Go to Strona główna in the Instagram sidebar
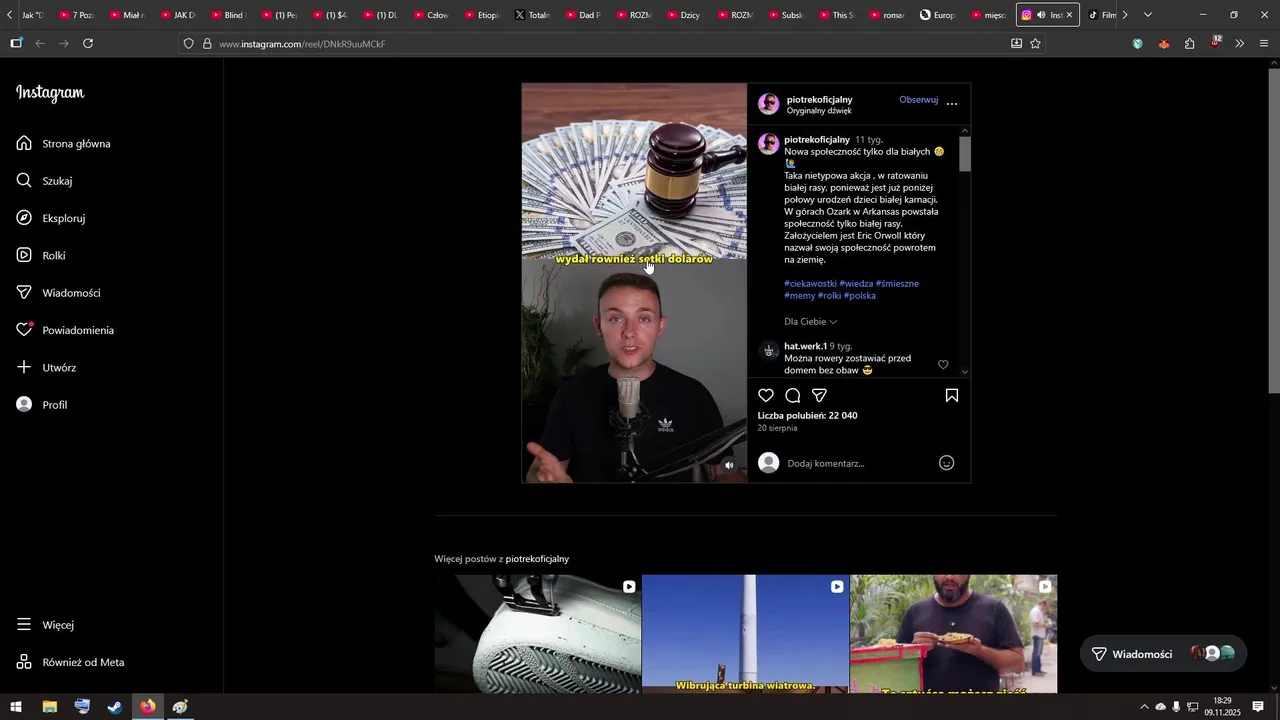This screenshot has width=1280, height=720. (x=76, y=144)
